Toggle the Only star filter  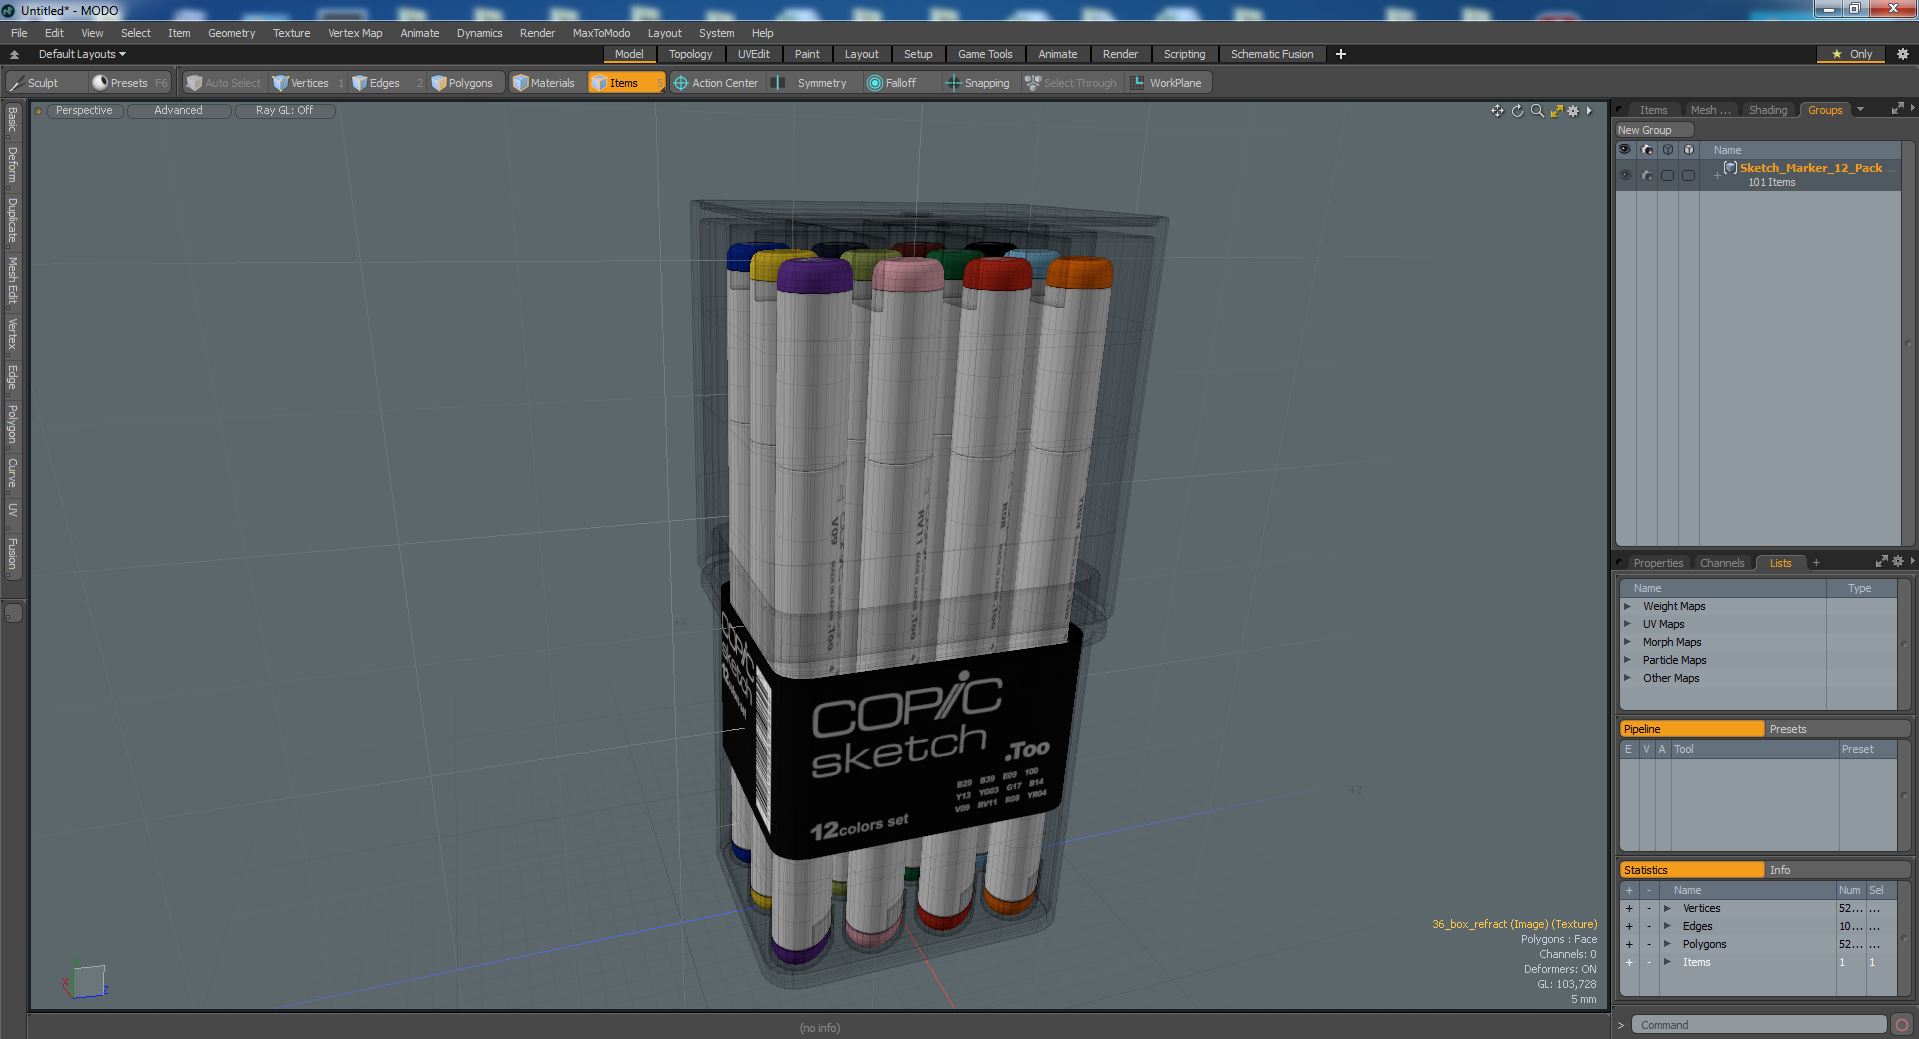[1852, 54]
